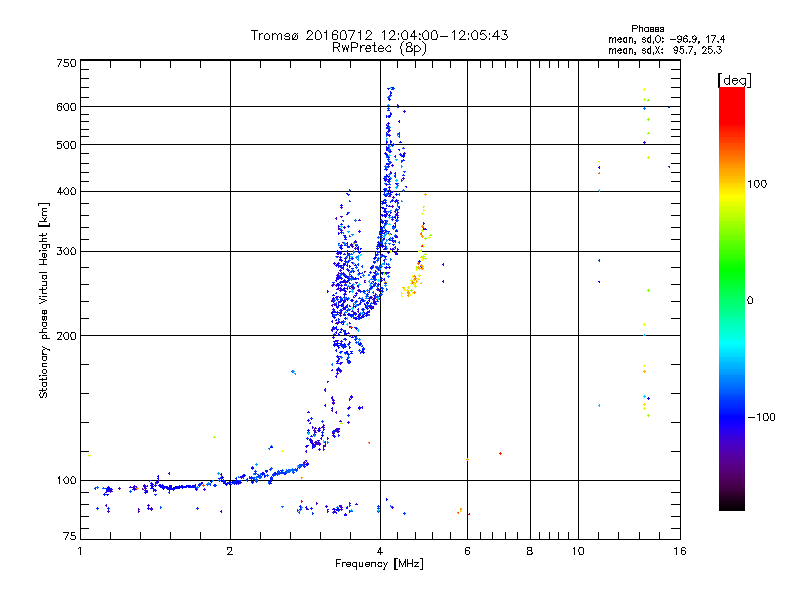Click the 'mean, sd,X: 95.7, 25.3' line
This screenshot has width=800, height=600.
click(x=665, y=50)
